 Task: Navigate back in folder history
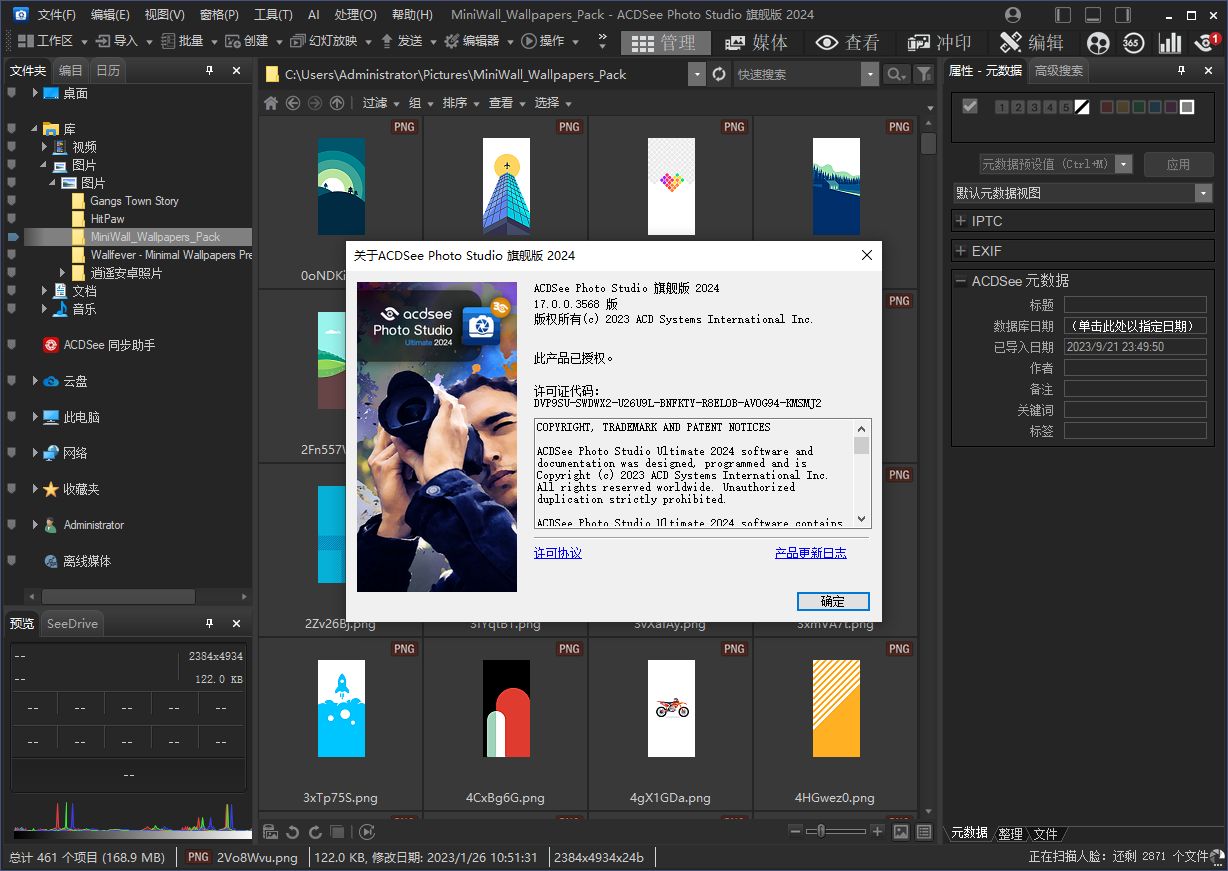[x=293, y=103]
